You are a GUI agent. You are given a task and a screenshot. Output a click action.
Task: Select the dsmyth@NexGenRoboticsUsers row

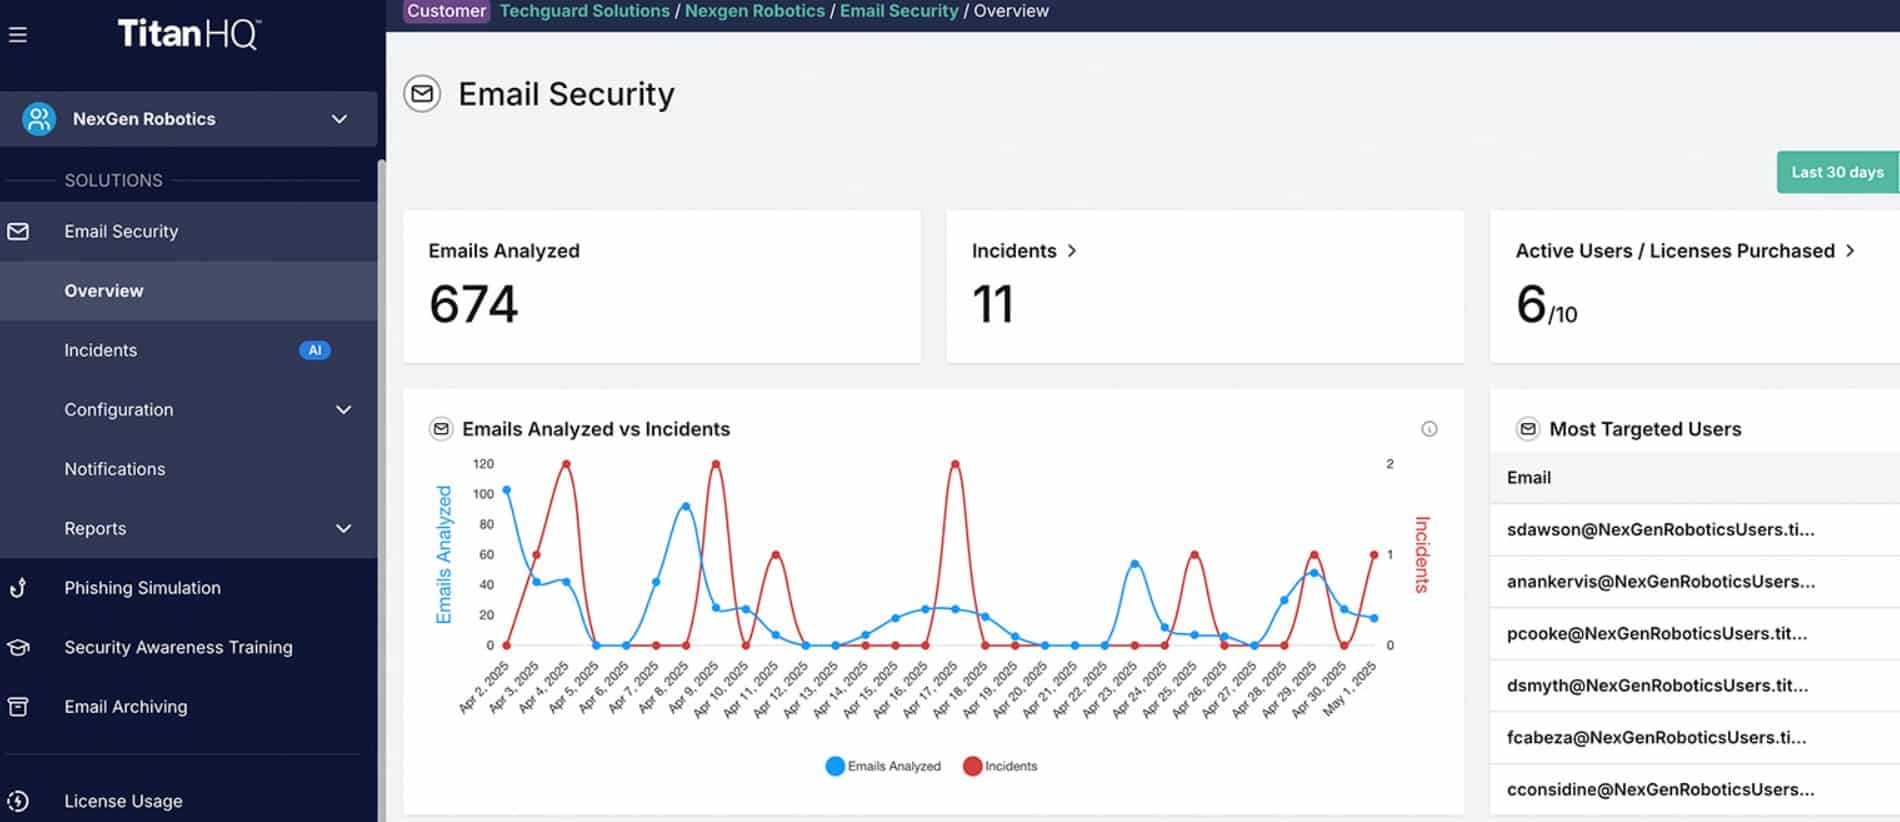point(1695,686)
